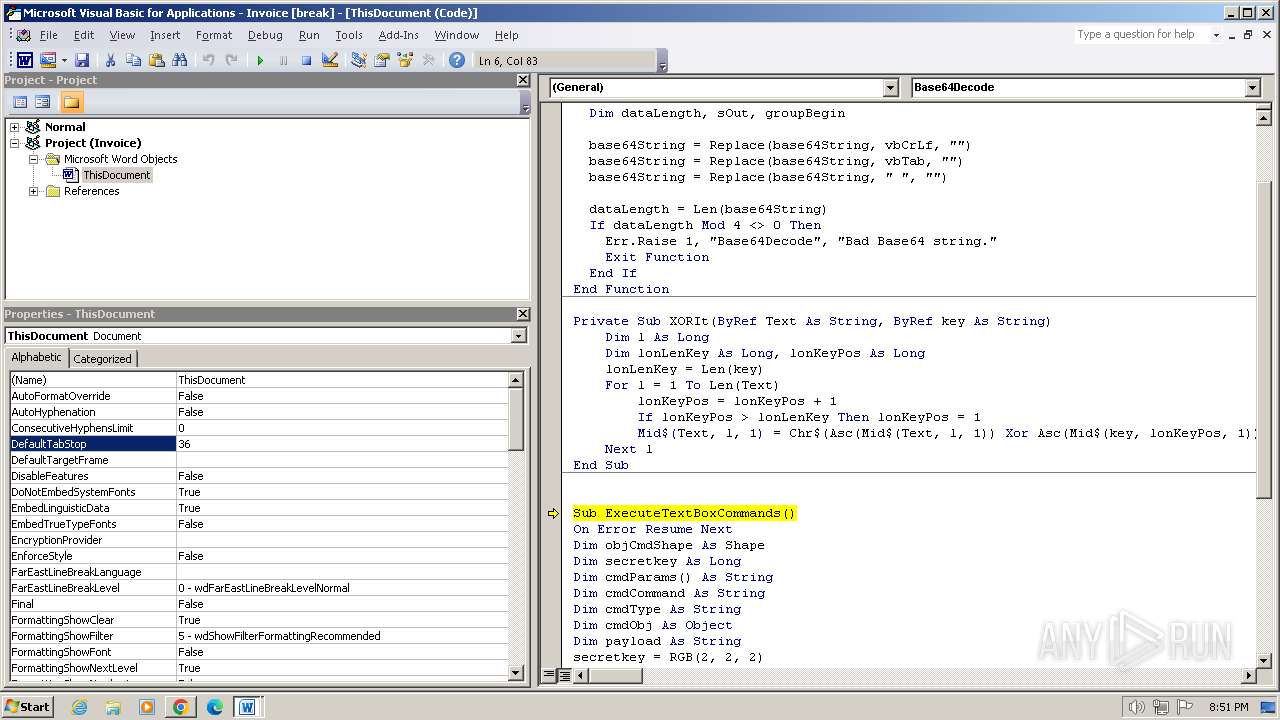This screenshot has width=1280, height=720.
Task: Click View Code icon in Project panel
Action: click(x=19, y=102)
